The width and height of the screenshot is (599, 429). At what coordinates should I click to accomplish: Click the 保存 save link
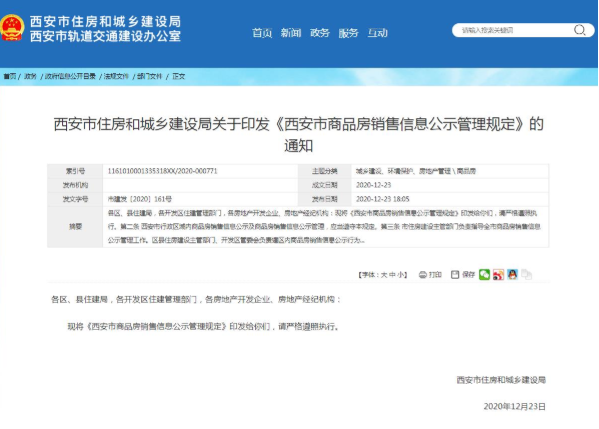[468, 275]
